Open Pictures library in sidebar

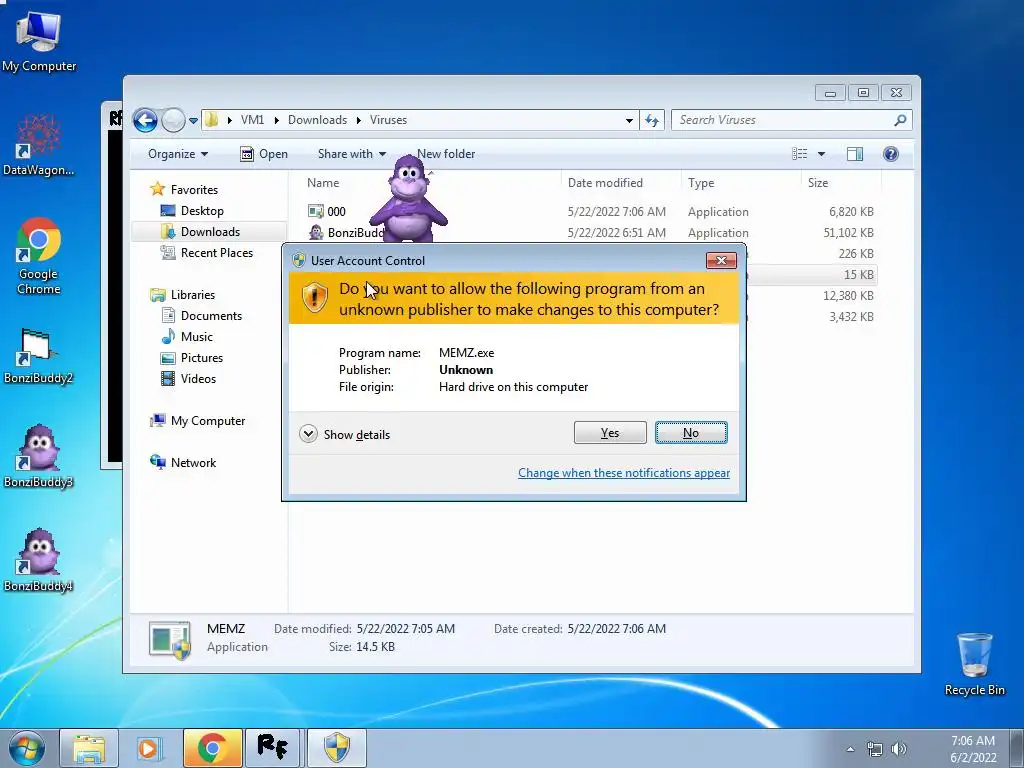click(202, 358)
